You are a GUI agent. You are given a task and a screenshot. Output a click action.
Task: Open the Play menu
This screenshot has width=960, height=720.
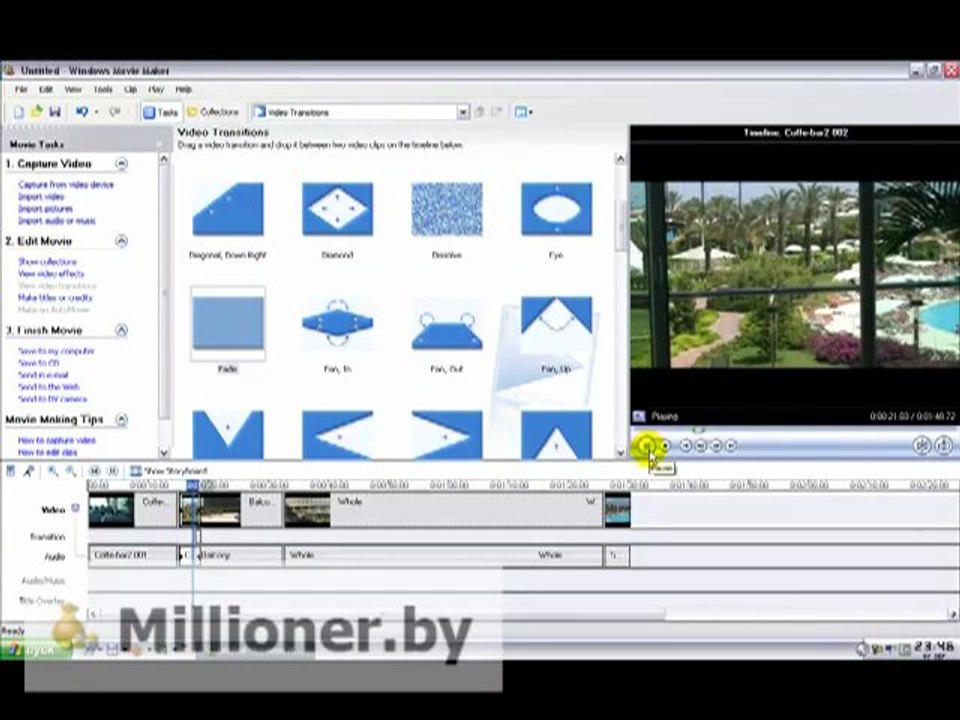[156, 89]
